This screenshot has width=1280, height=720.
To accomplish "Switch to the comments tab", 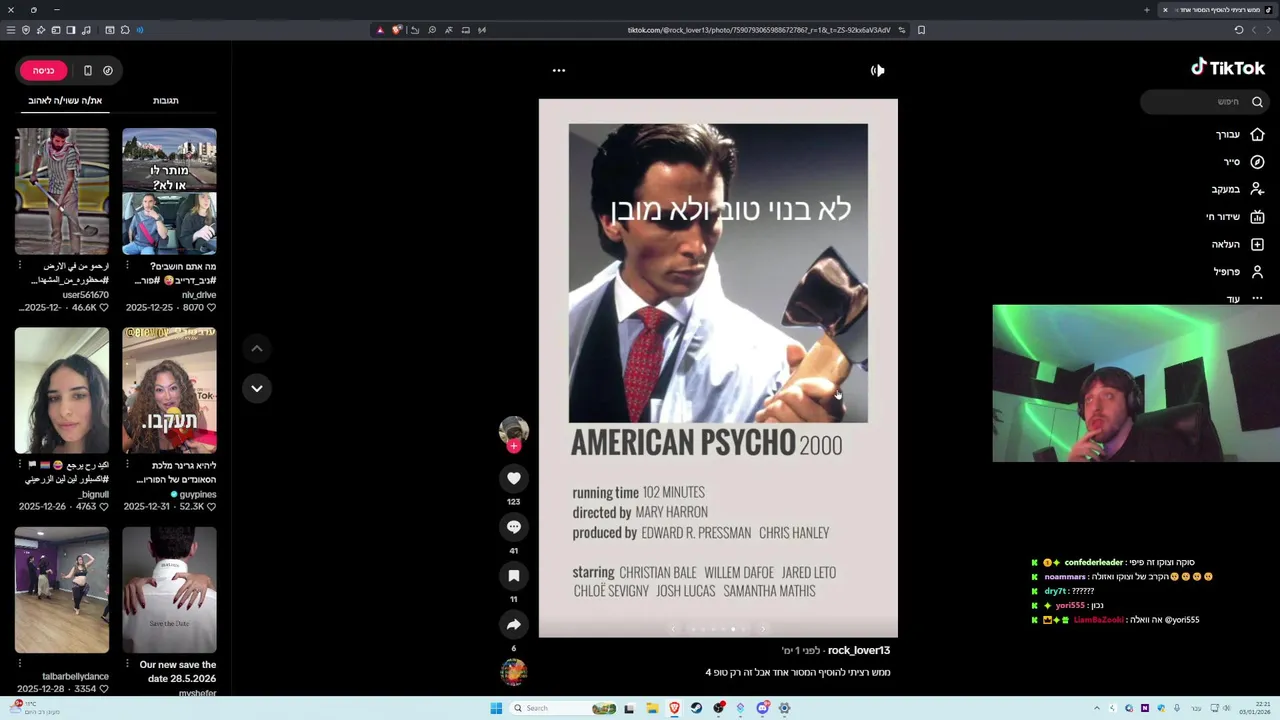I will pyautogui.click(x=166, y=100).
